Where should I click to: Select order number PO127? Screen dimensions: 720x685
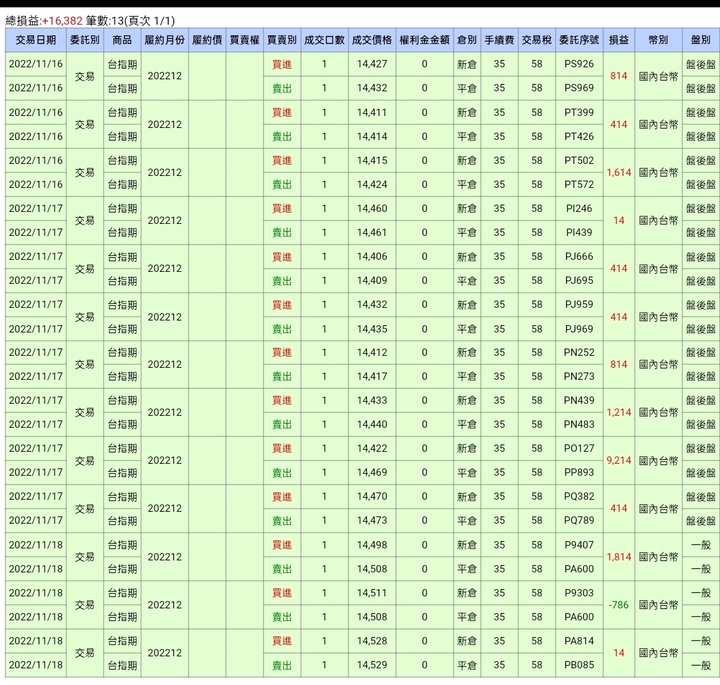coord(579,449)
